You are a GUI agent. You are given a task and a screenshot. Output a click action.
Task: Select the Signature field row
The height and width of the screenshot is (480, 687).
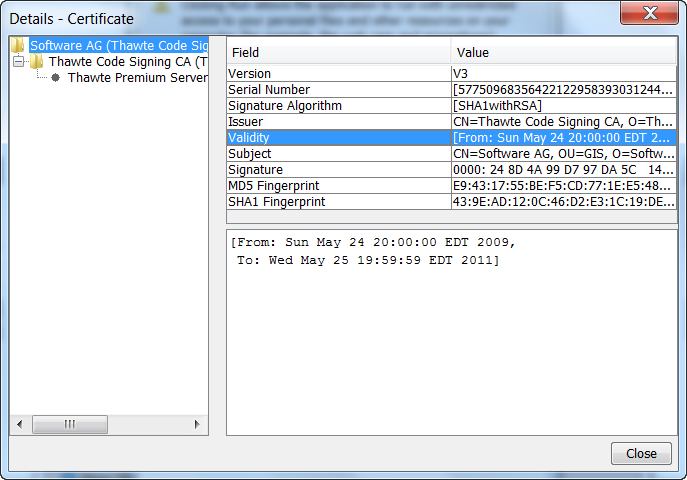click(x=452, y=169)
